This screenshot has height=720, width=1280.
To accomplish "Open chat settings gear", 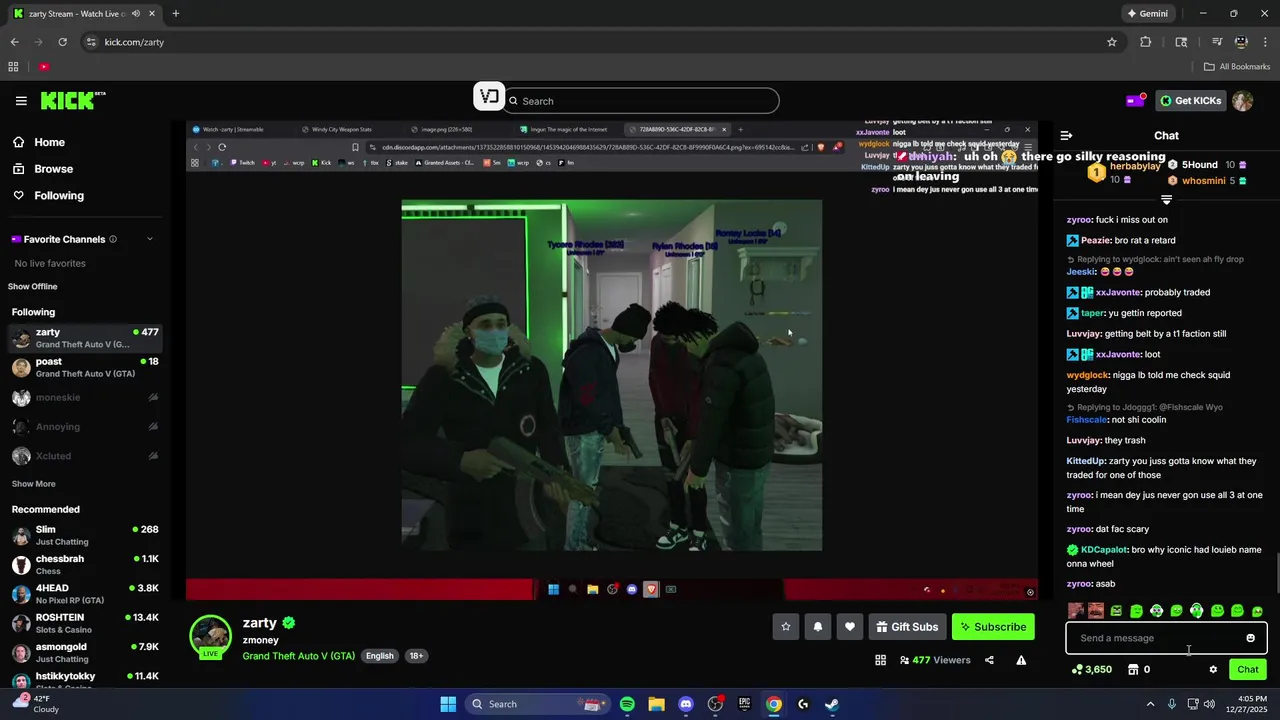I will [x=1213, y=670].
